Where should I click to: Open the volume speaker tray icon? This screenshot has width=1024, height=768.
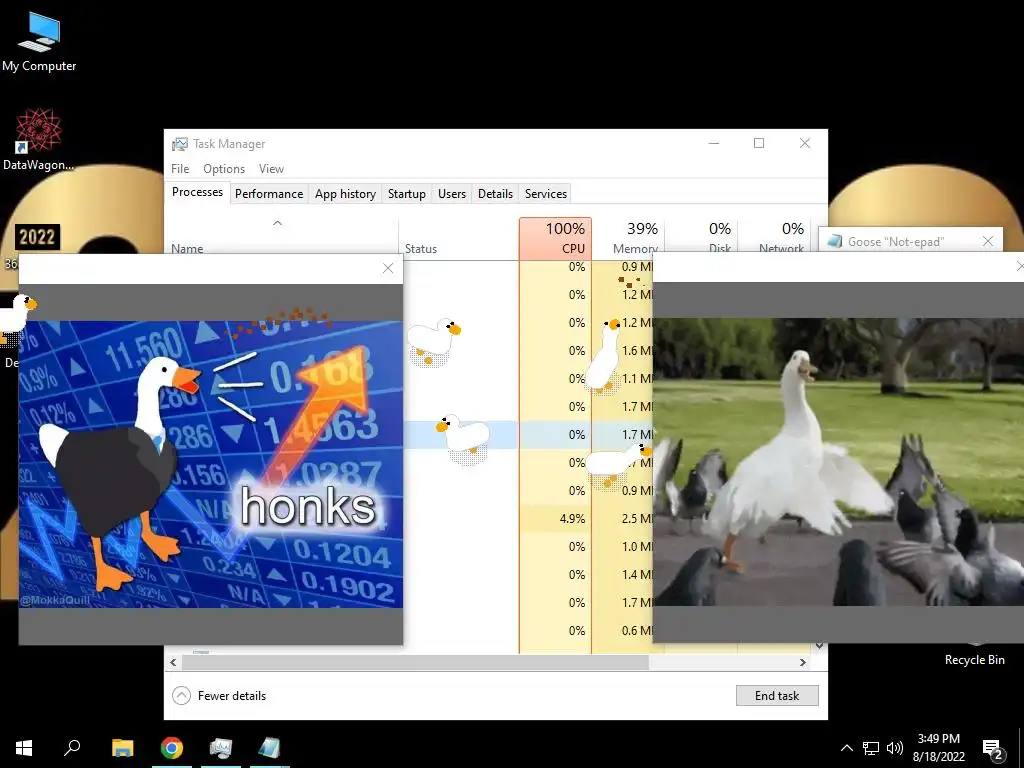pyautogui.click(x=895, y=748)
